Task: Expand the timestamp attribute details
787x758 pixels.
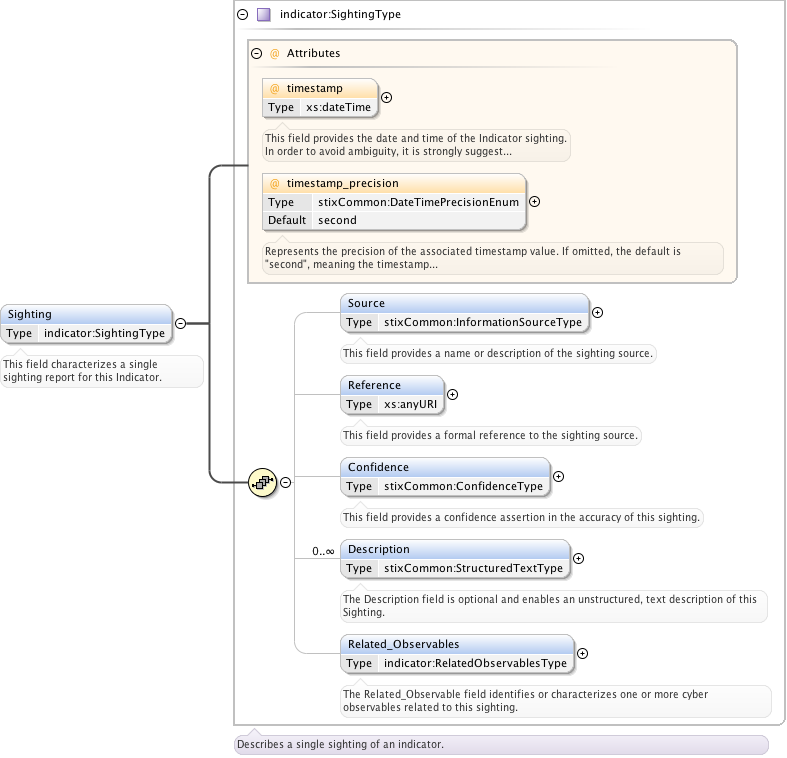Action: [387, 98]
